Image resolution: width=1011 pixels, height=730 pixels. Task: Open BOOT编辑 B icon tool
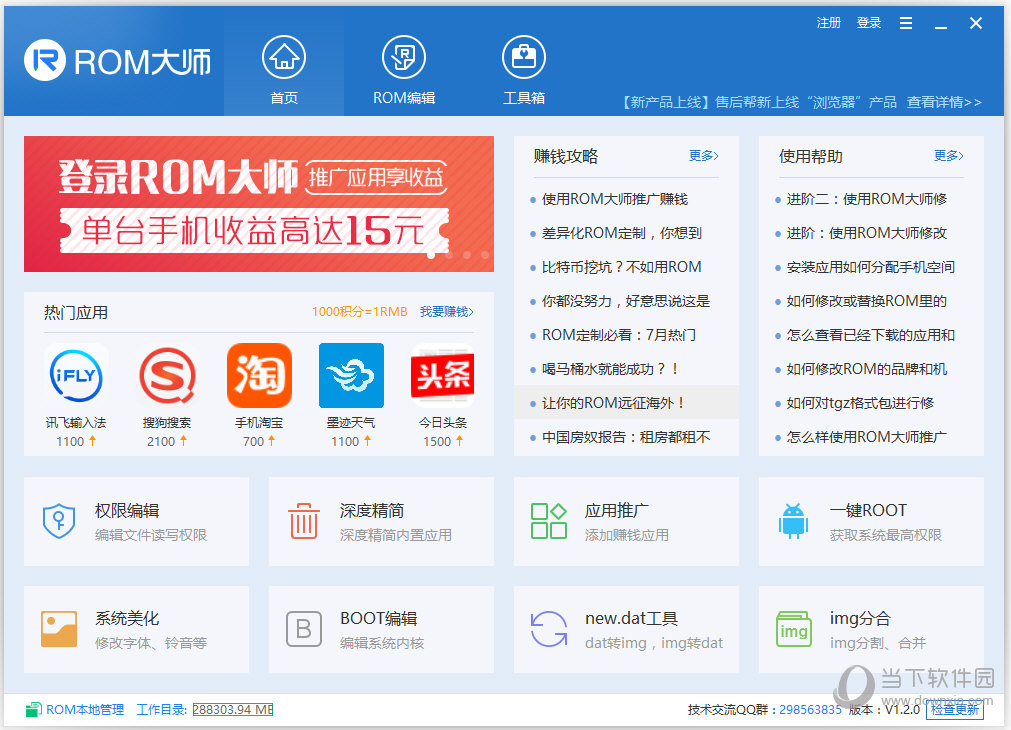(304, 629)
